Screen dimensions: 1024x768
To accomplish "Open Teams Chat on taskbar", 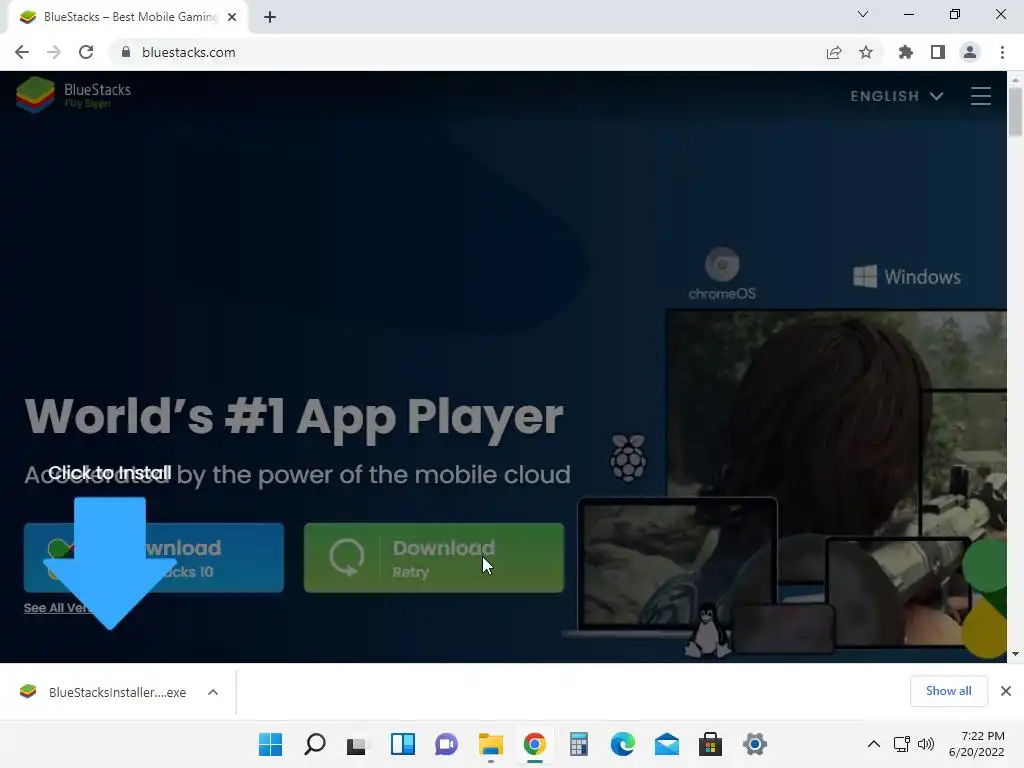I will pos(447,744).
